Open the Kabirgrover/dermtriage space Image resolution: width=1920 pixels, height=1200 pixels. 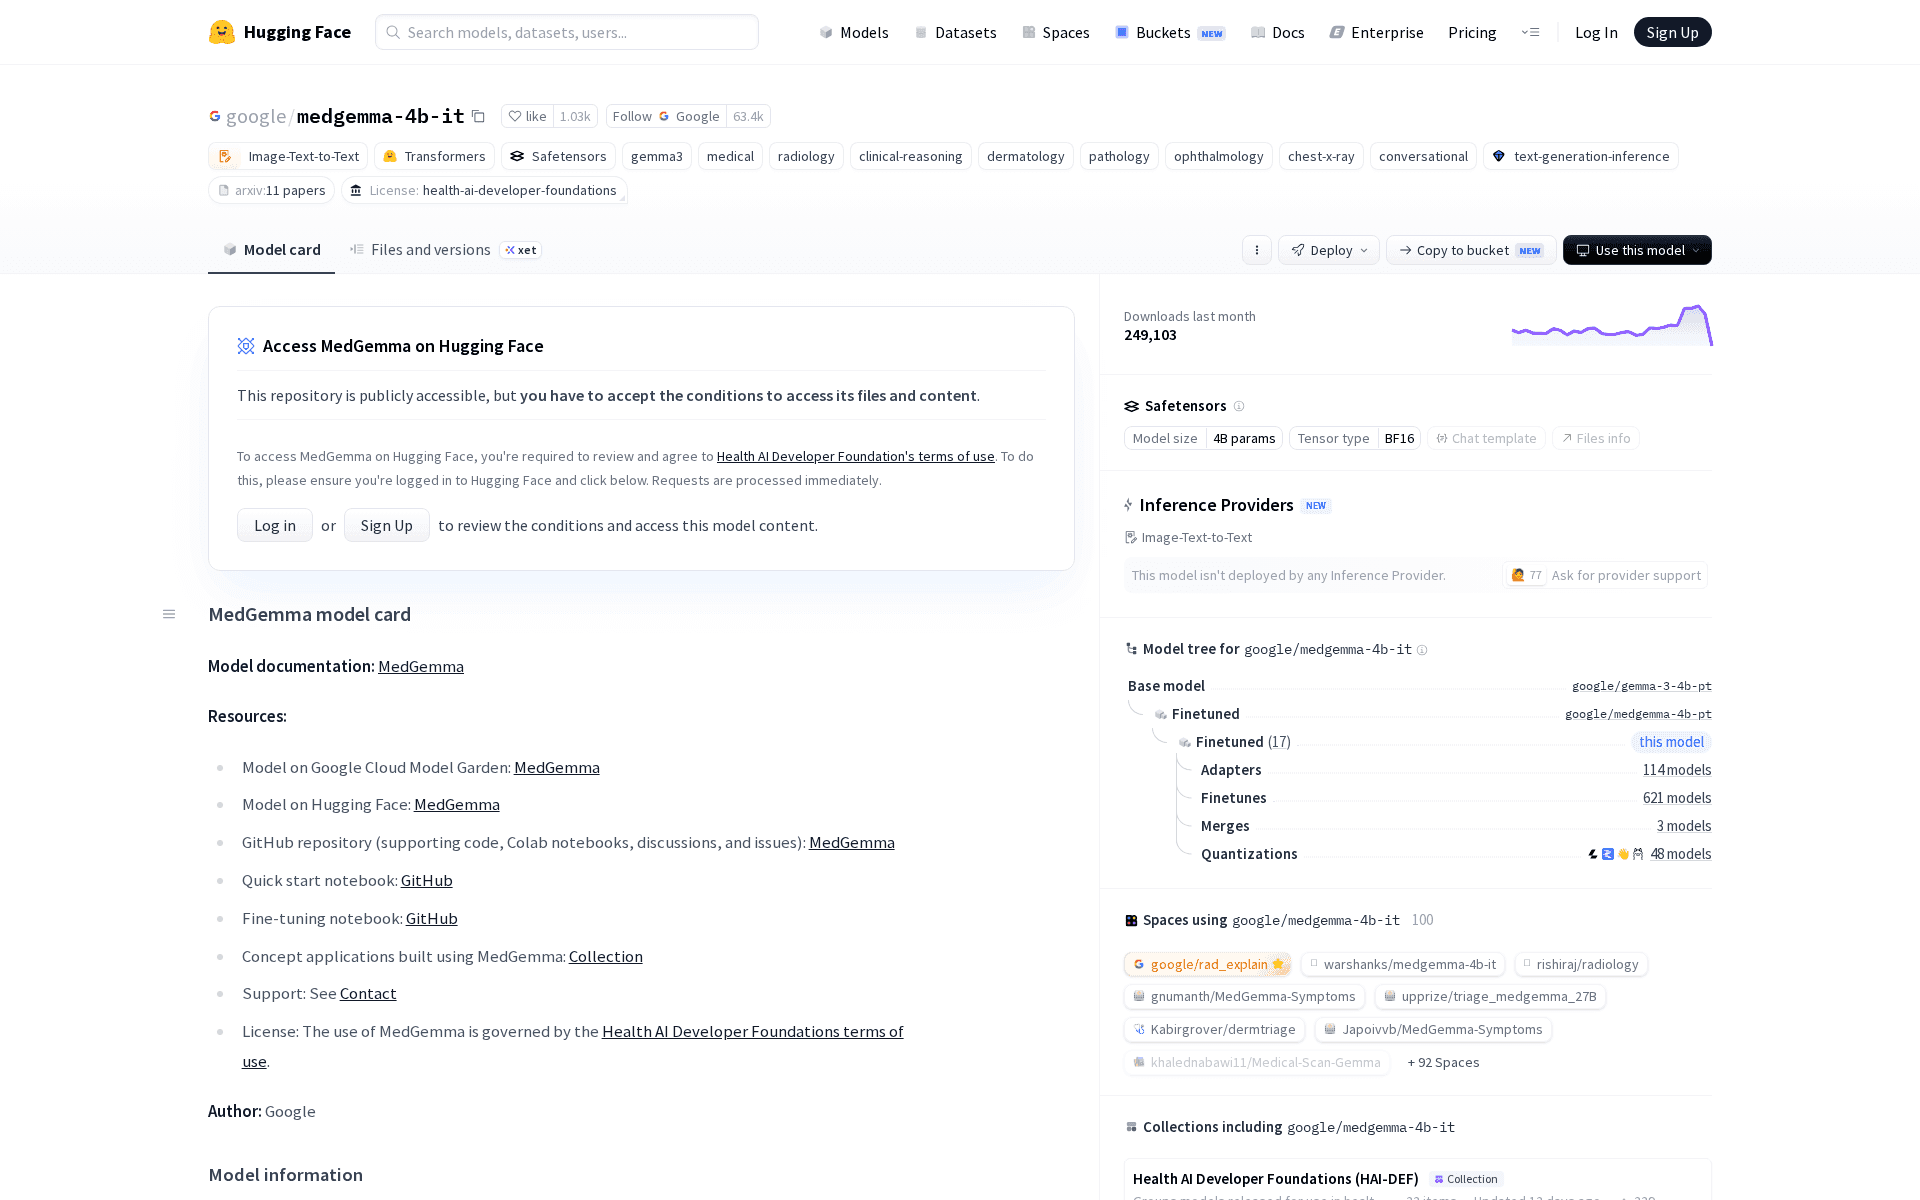click(x=1214, y=1029)
